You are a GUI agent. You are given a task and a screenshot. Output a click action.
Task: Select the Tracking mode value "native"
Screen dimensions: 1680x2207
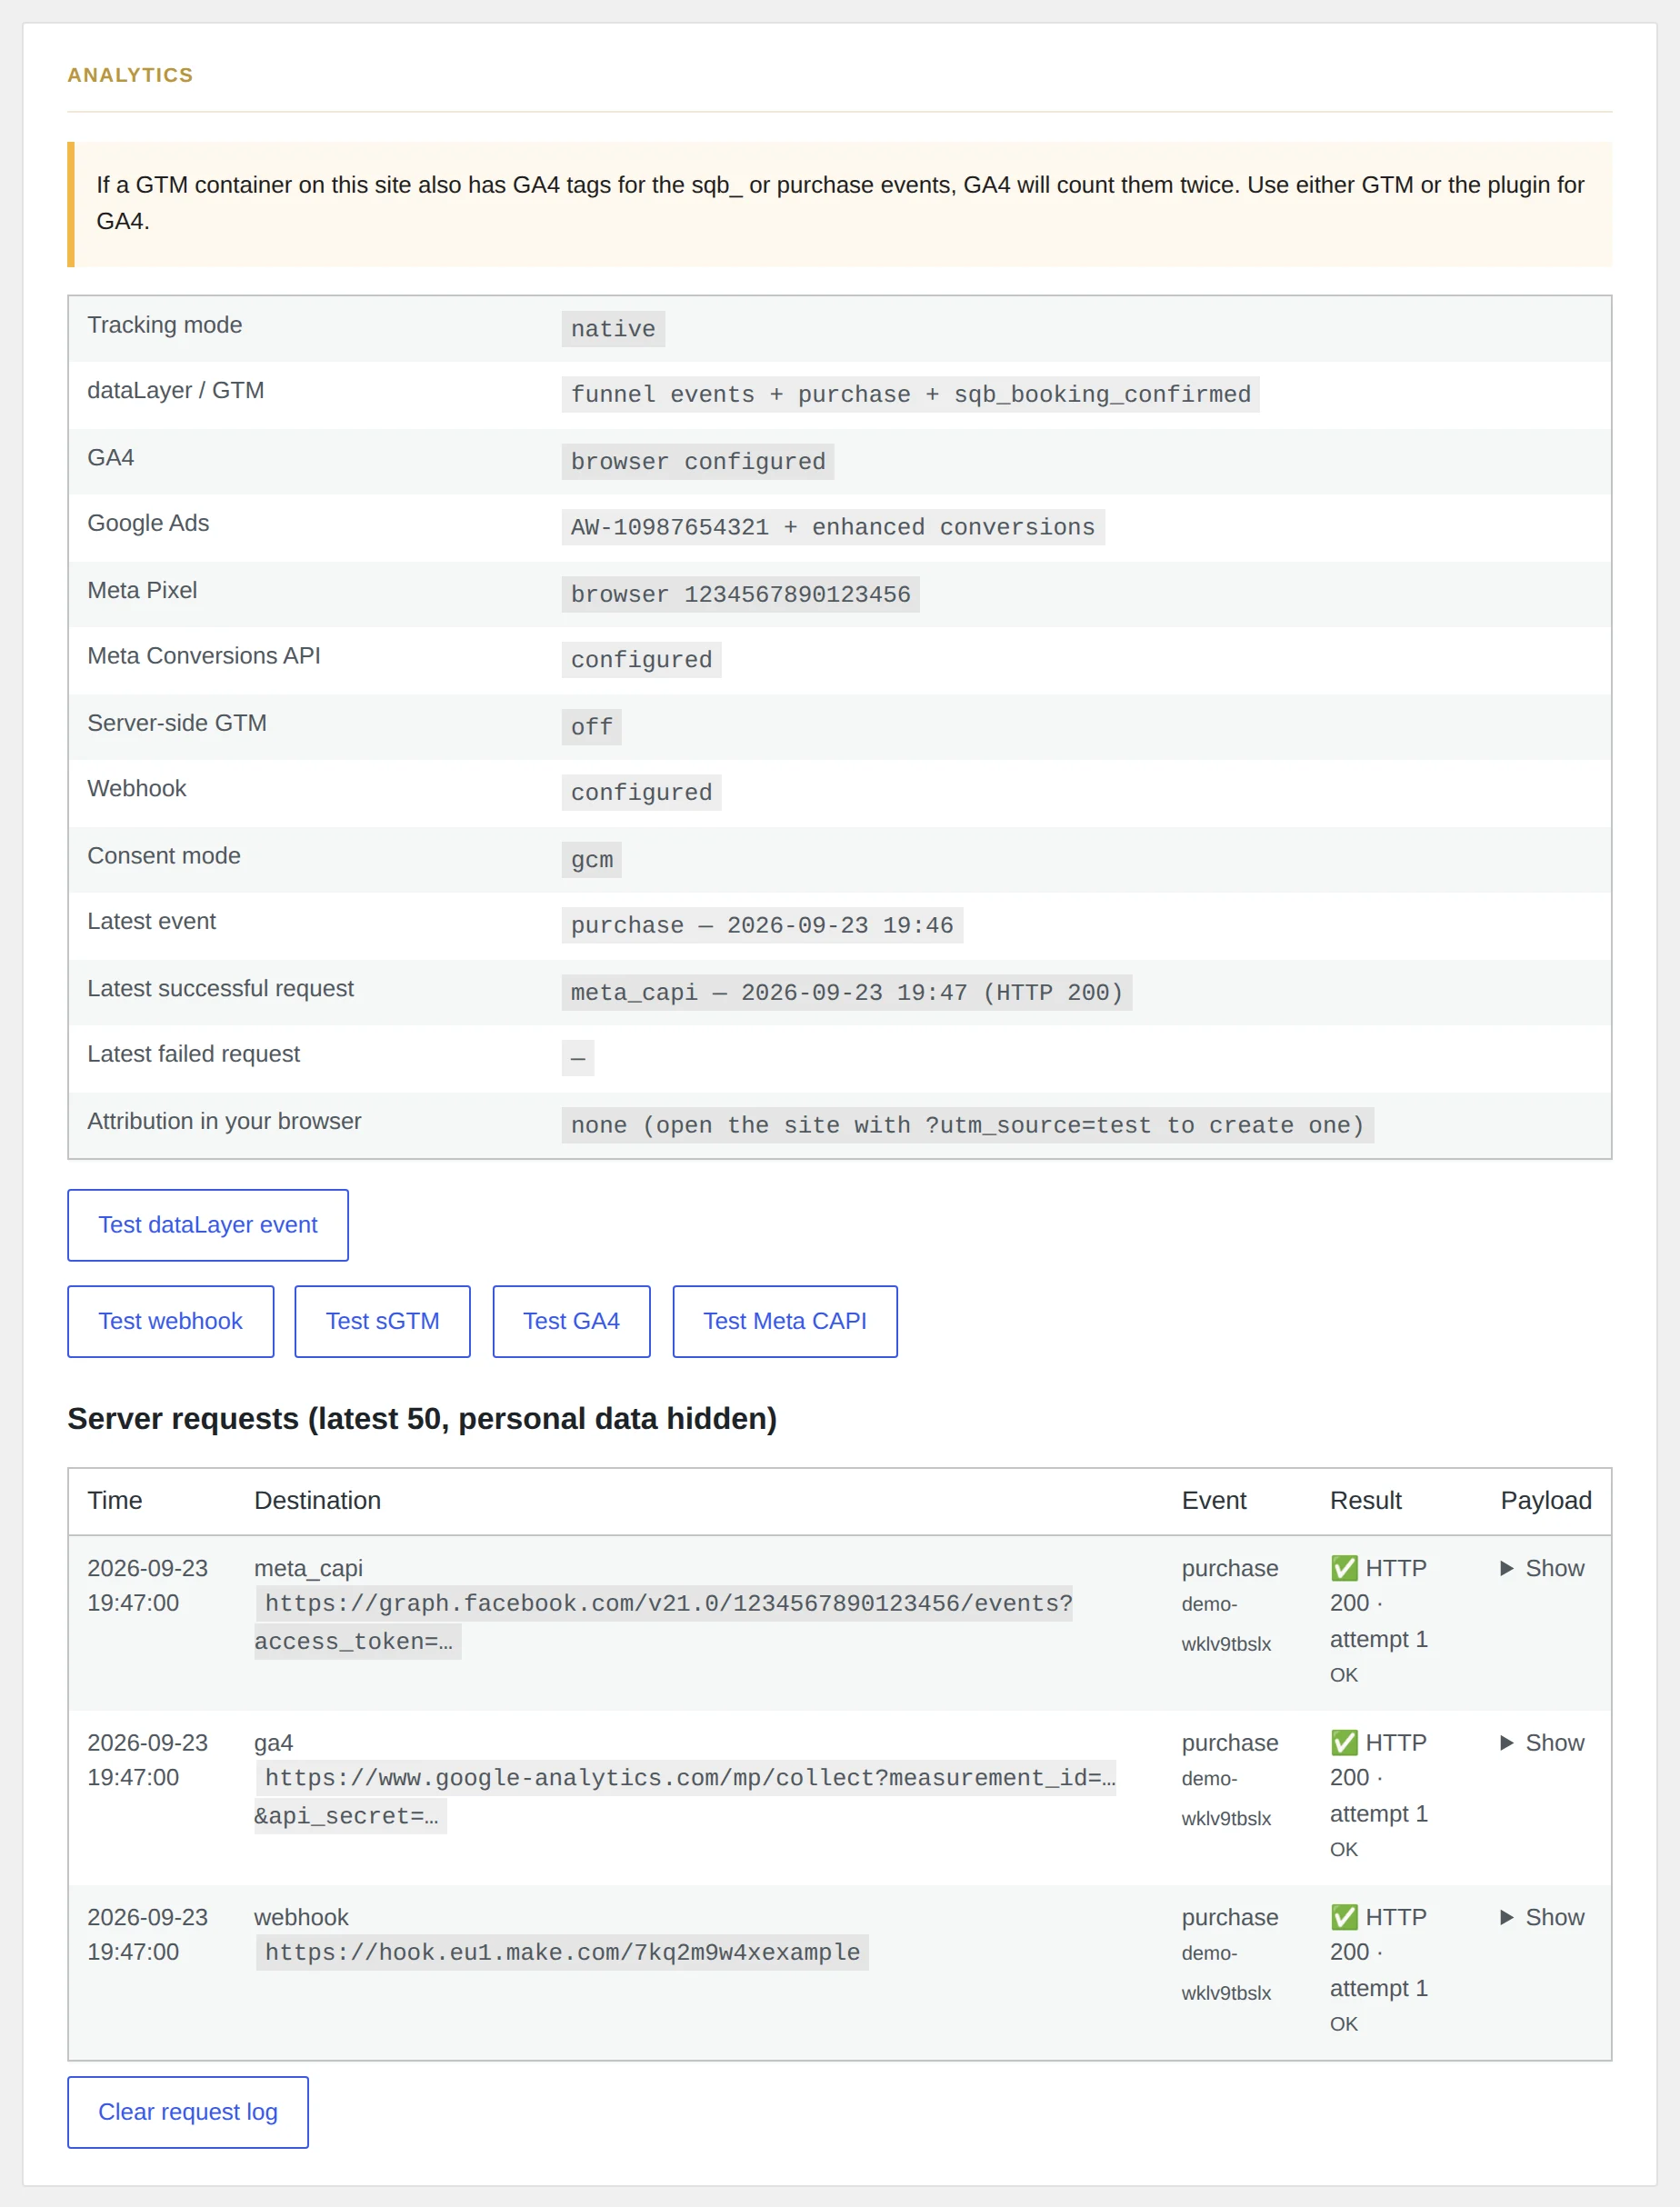tap(613, 329)
